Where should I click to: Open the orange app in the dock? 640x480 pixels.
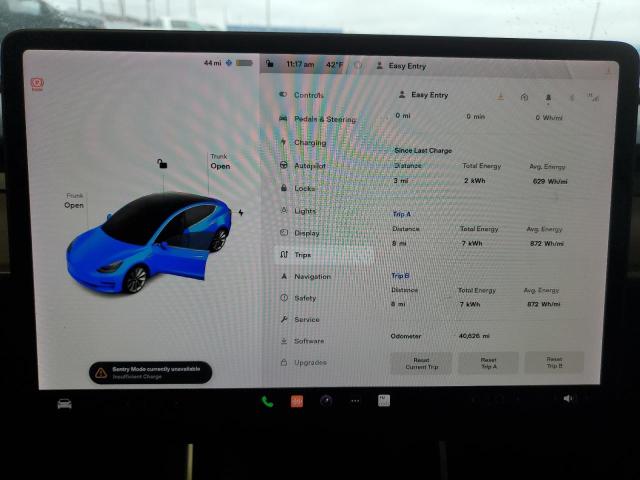(297, 402)
